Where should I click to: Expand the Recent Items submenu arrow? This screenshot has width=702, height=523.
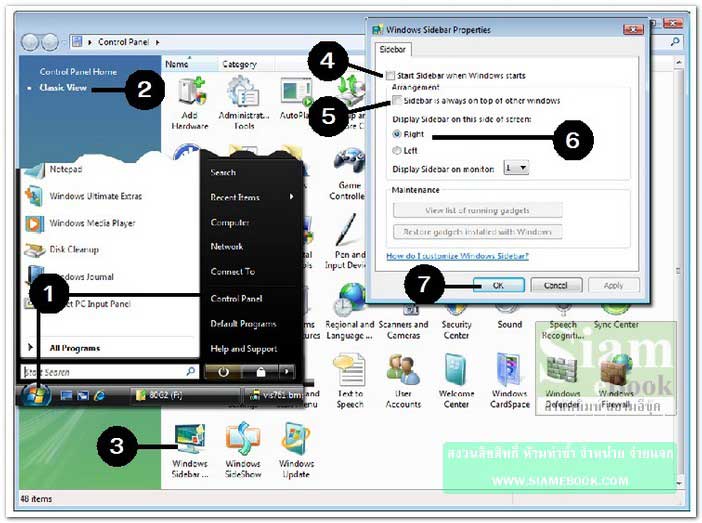(x=291, y=197)
